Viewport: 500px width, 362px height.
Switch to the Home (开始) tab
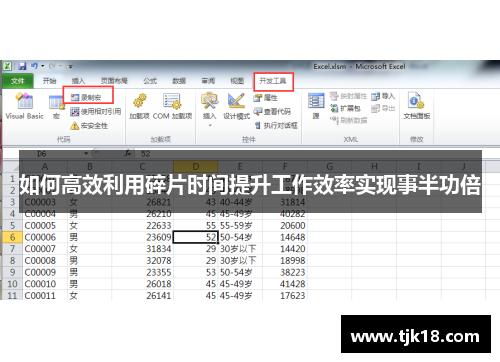coord(49,81)
